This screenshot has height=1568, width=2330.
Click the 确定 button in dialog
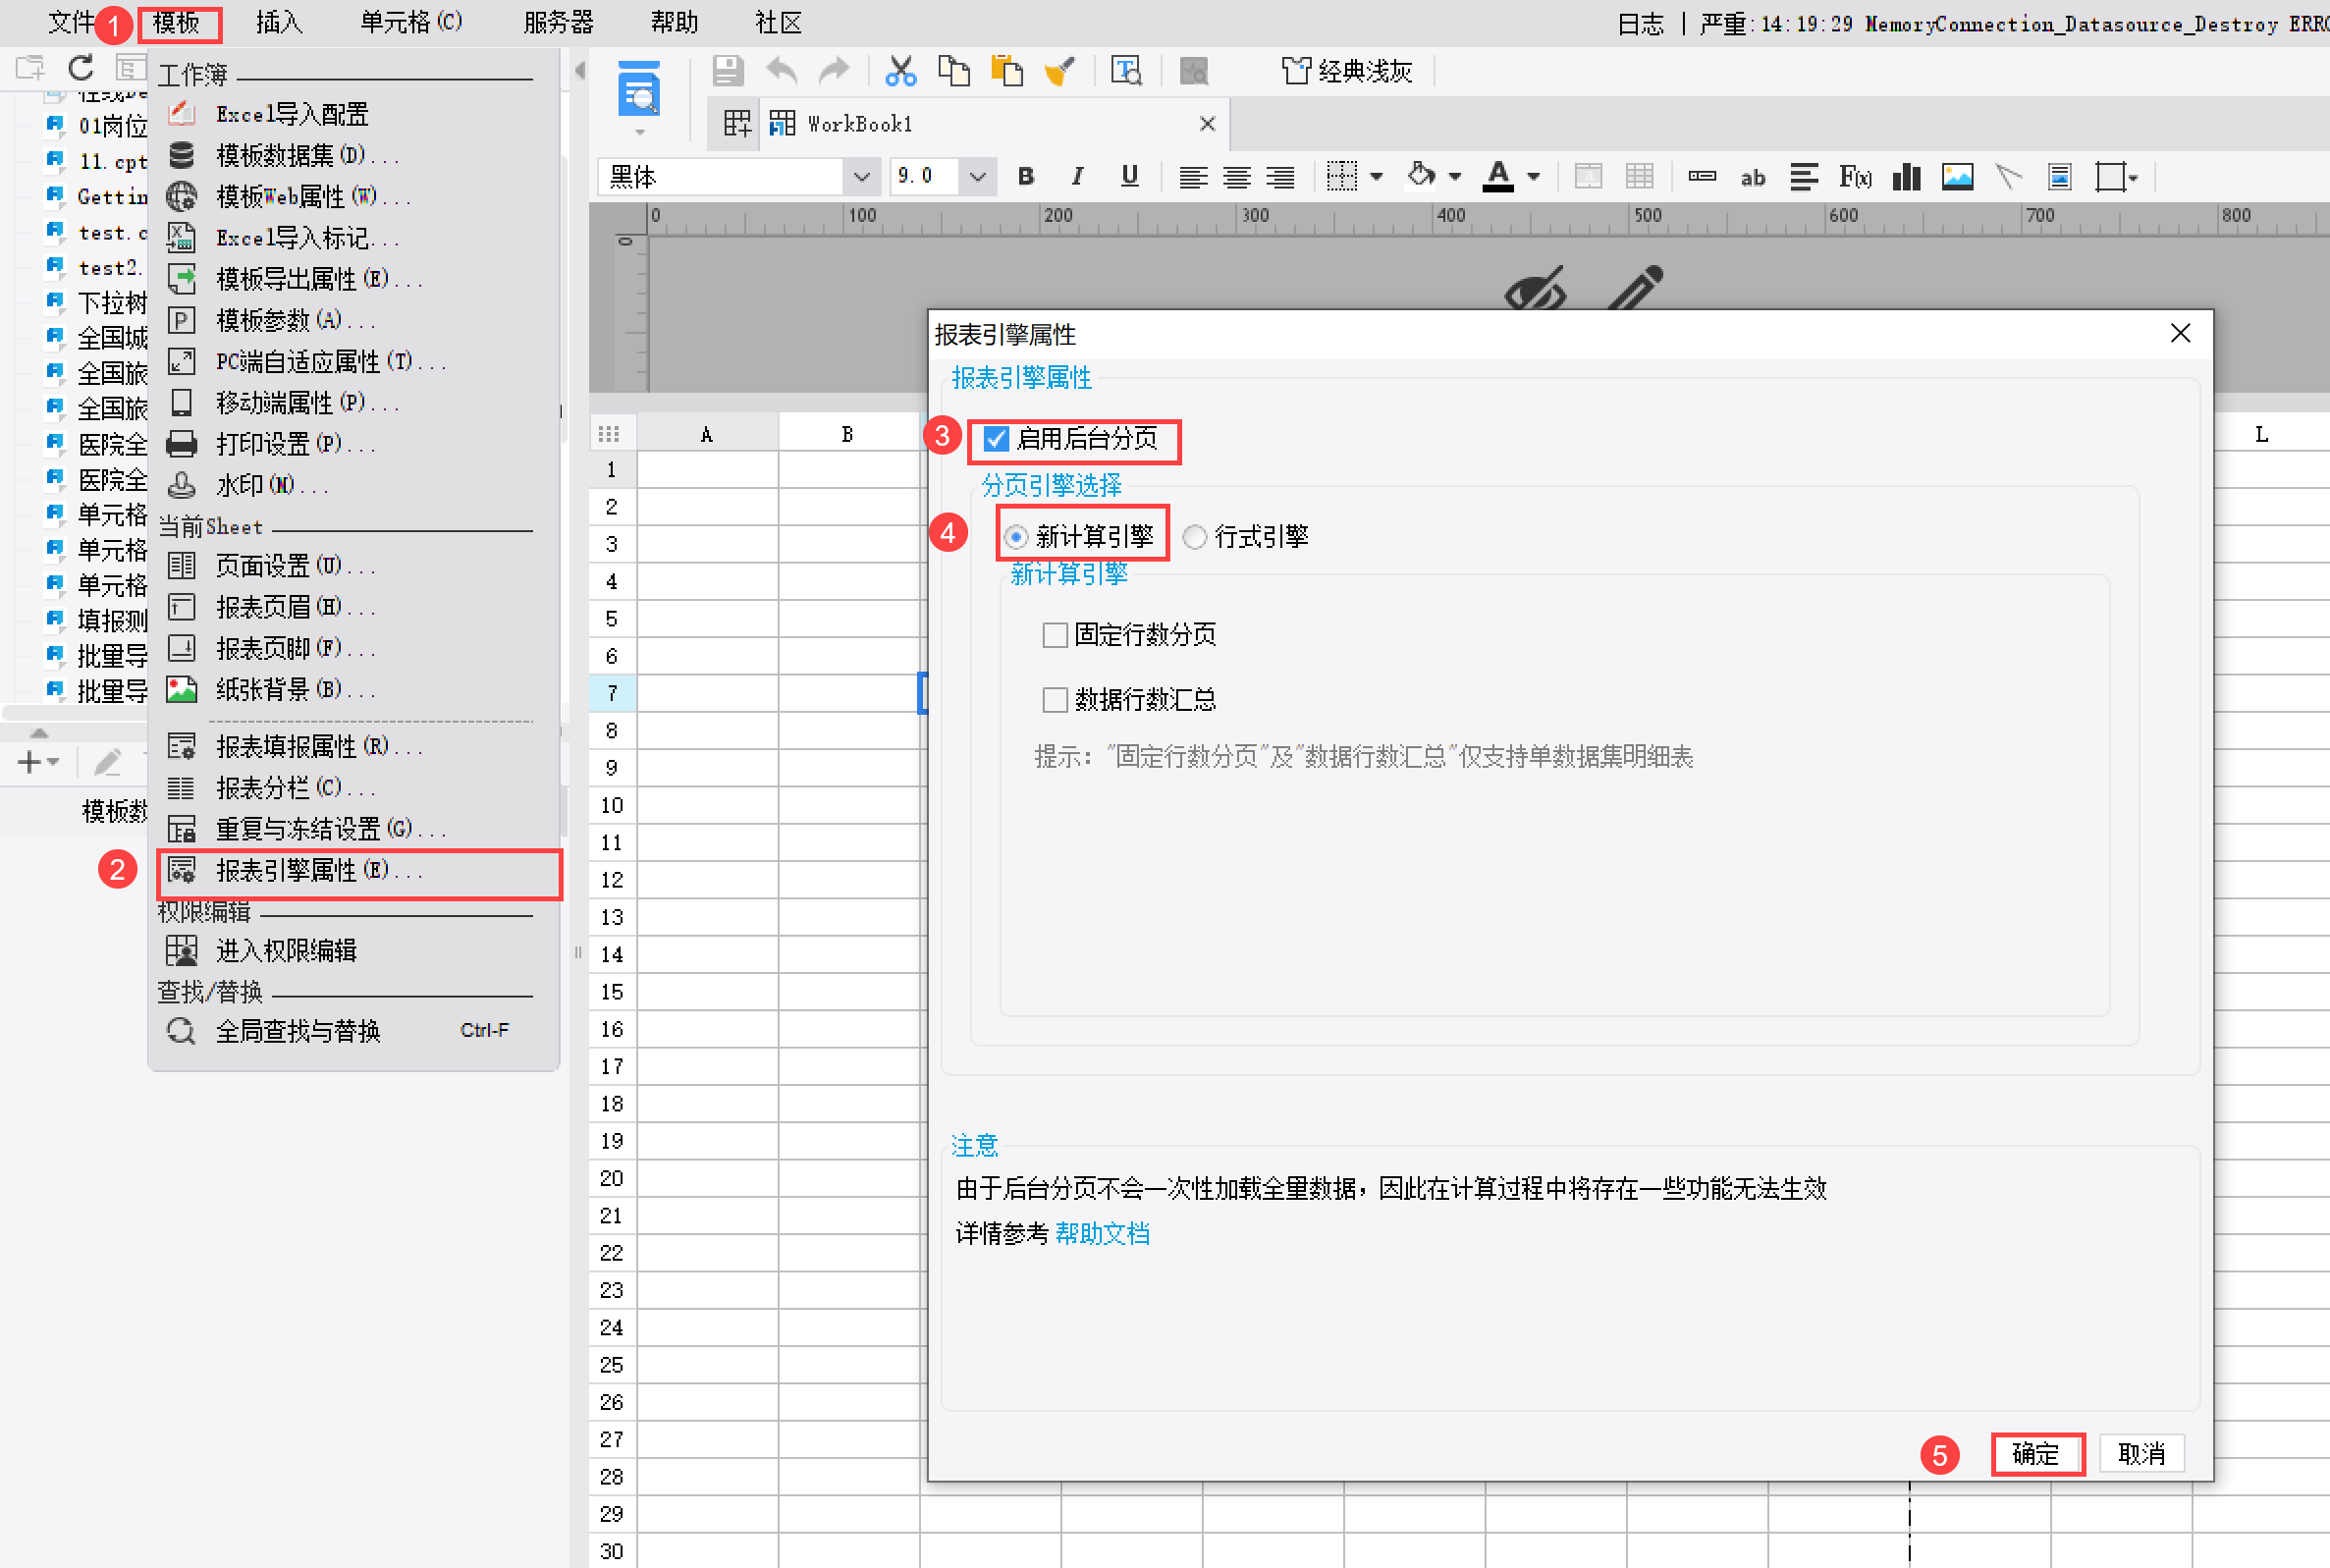click(2036, 1453)
